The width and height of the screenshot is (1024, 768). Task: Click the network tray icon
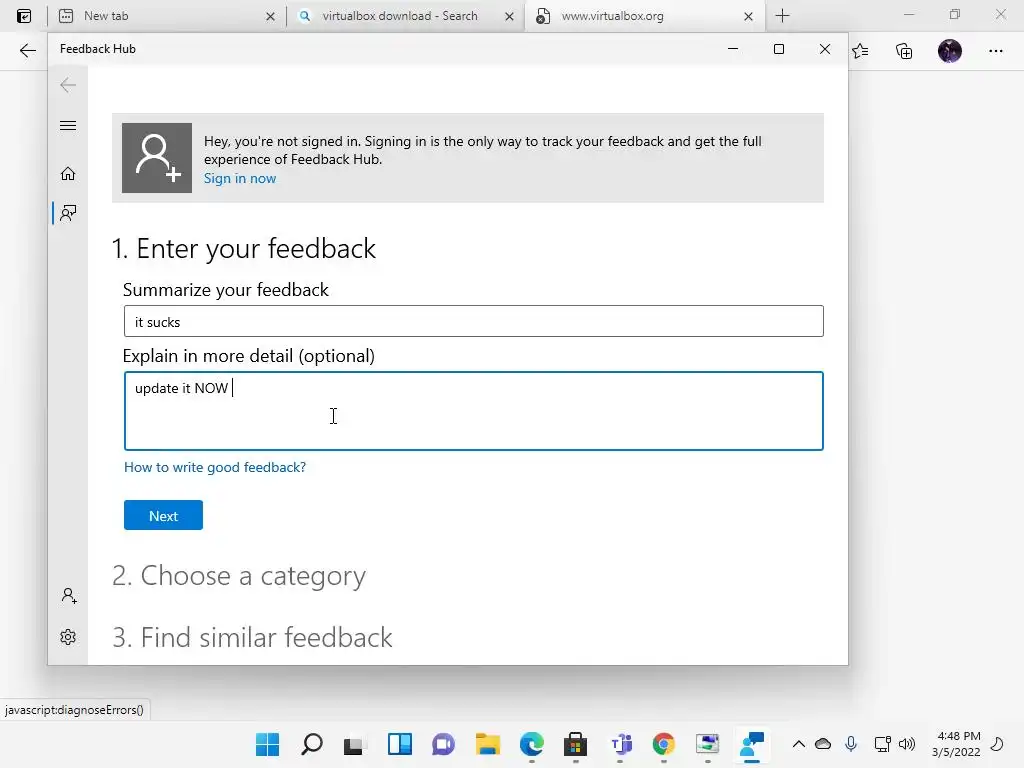882,744
